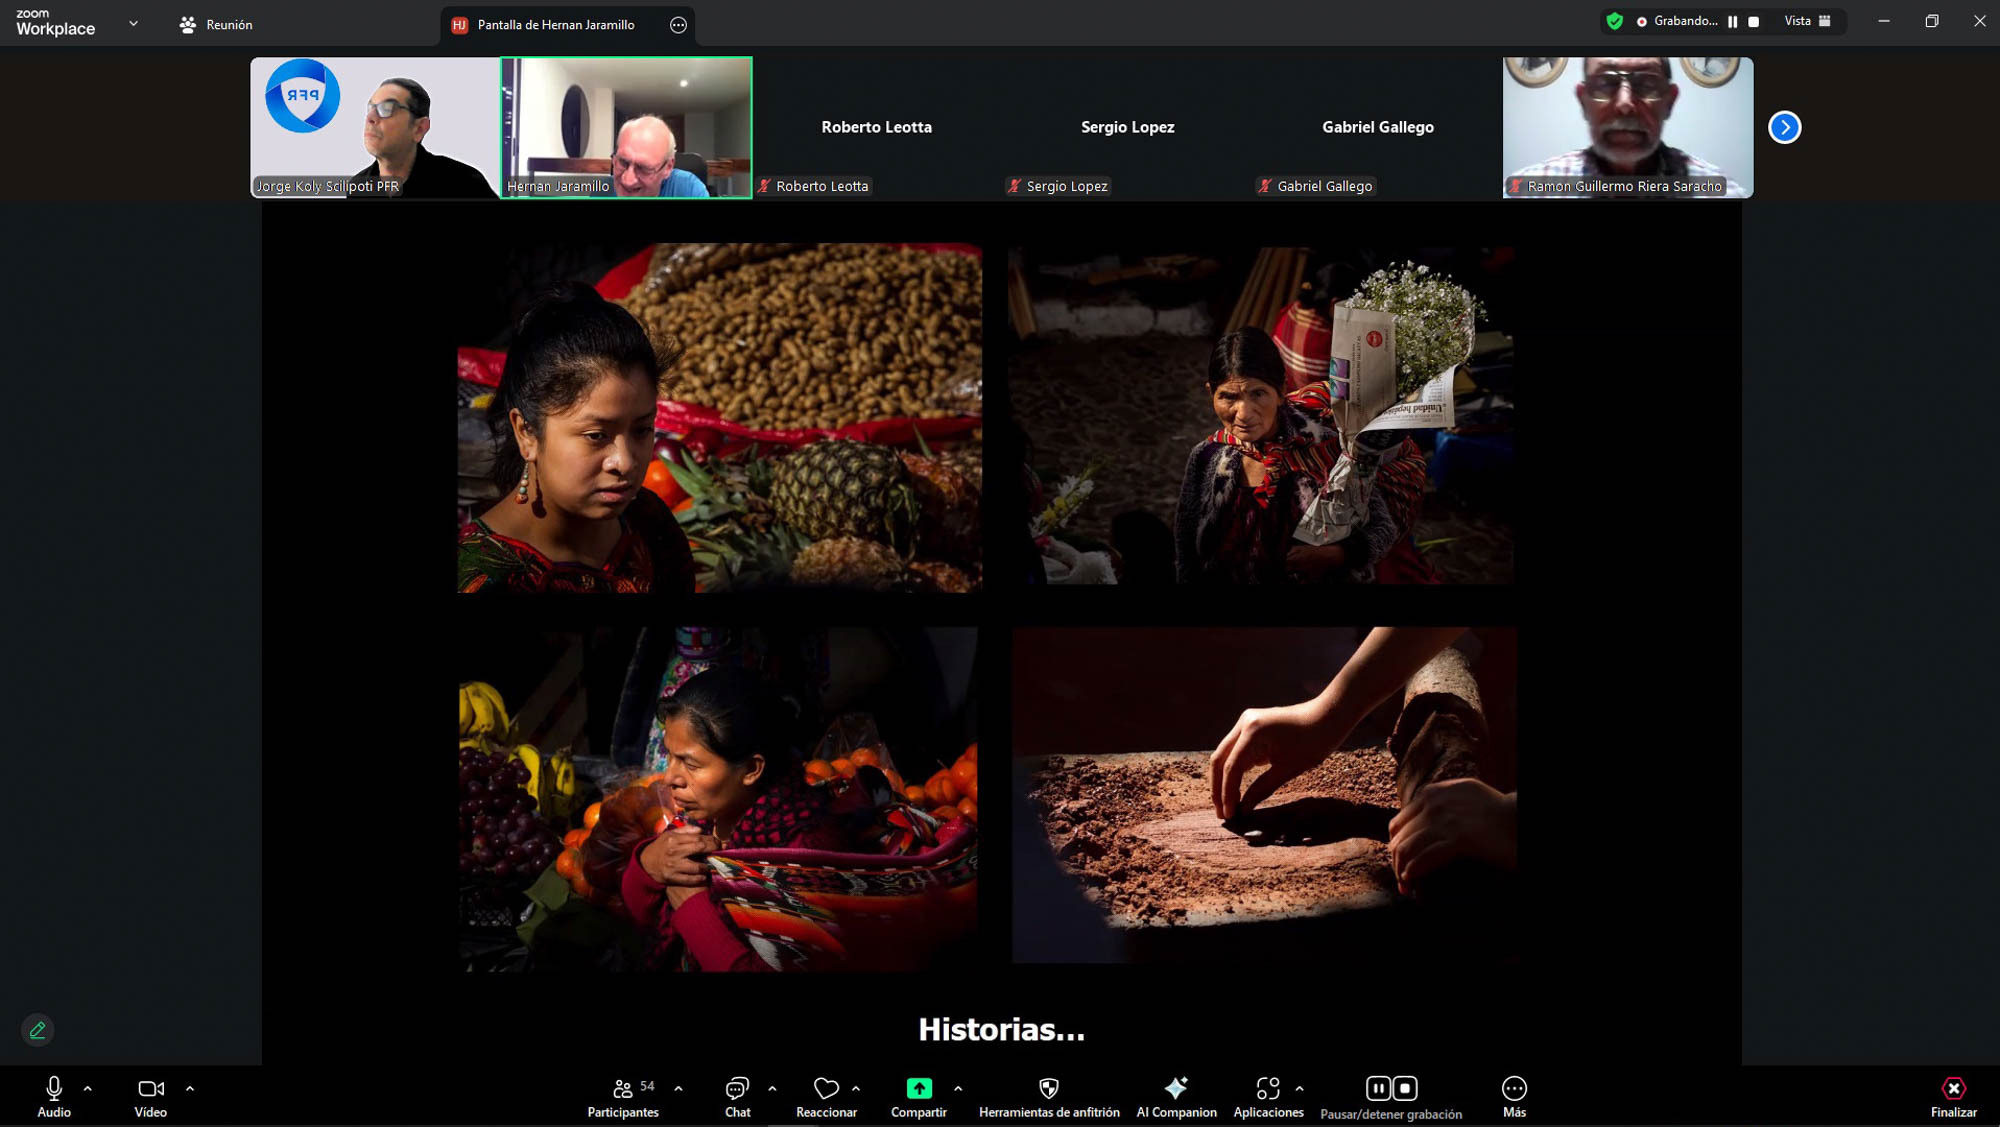The width and height of the screenshot is (2000, 1127).
Task: Show next participants with blue arrow
Action: (x=1784, y=127)
